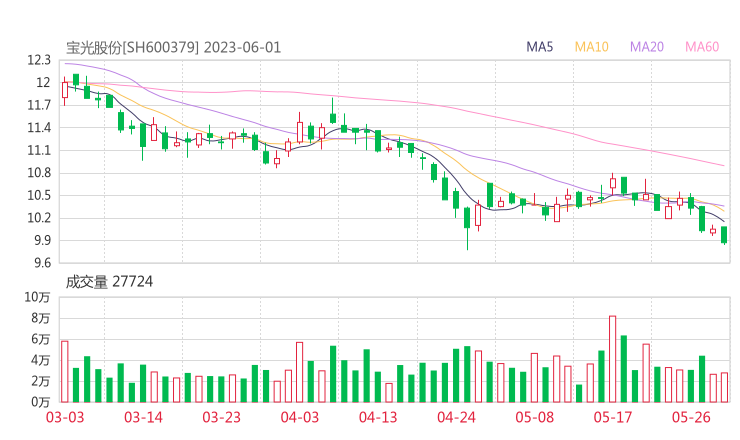Select the last green candlestick on the right
740x440 pixels.
coord(724,235)
